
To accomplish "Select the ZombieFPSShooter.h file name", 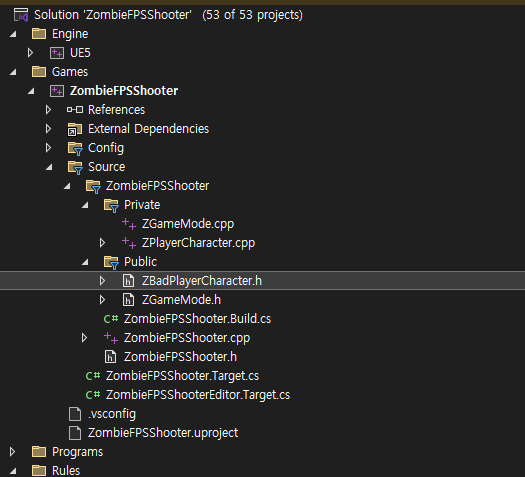I will tap(180, 357).
